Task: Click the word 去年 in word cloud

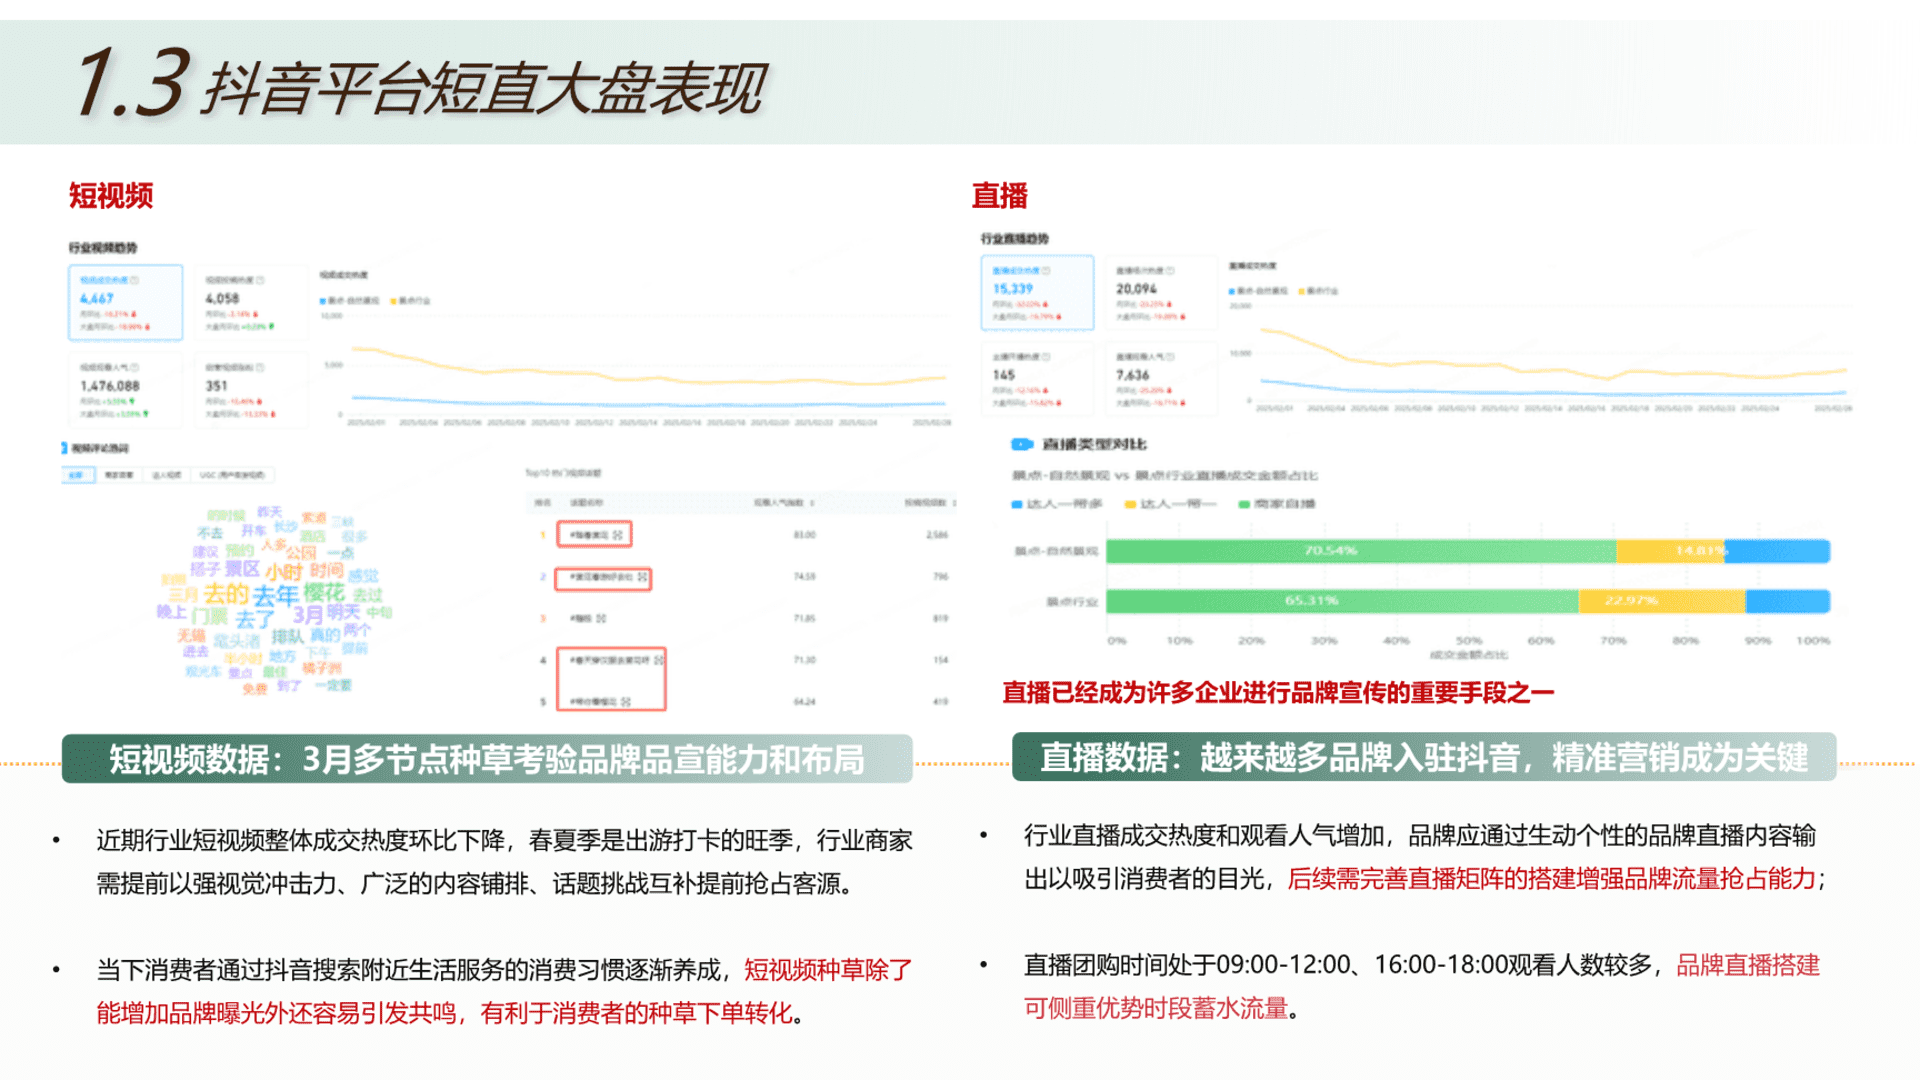Action: (276, 596)
